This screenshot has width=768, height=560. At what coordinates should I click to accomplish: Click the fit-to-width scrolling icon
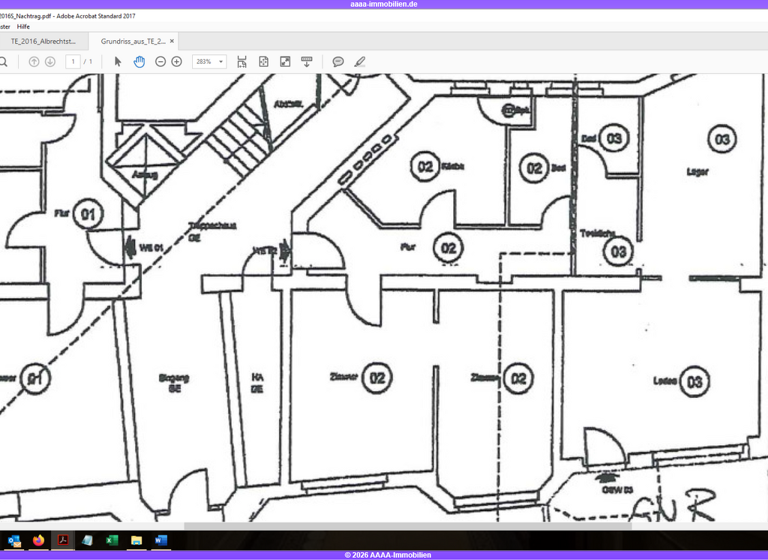(242, 62)
